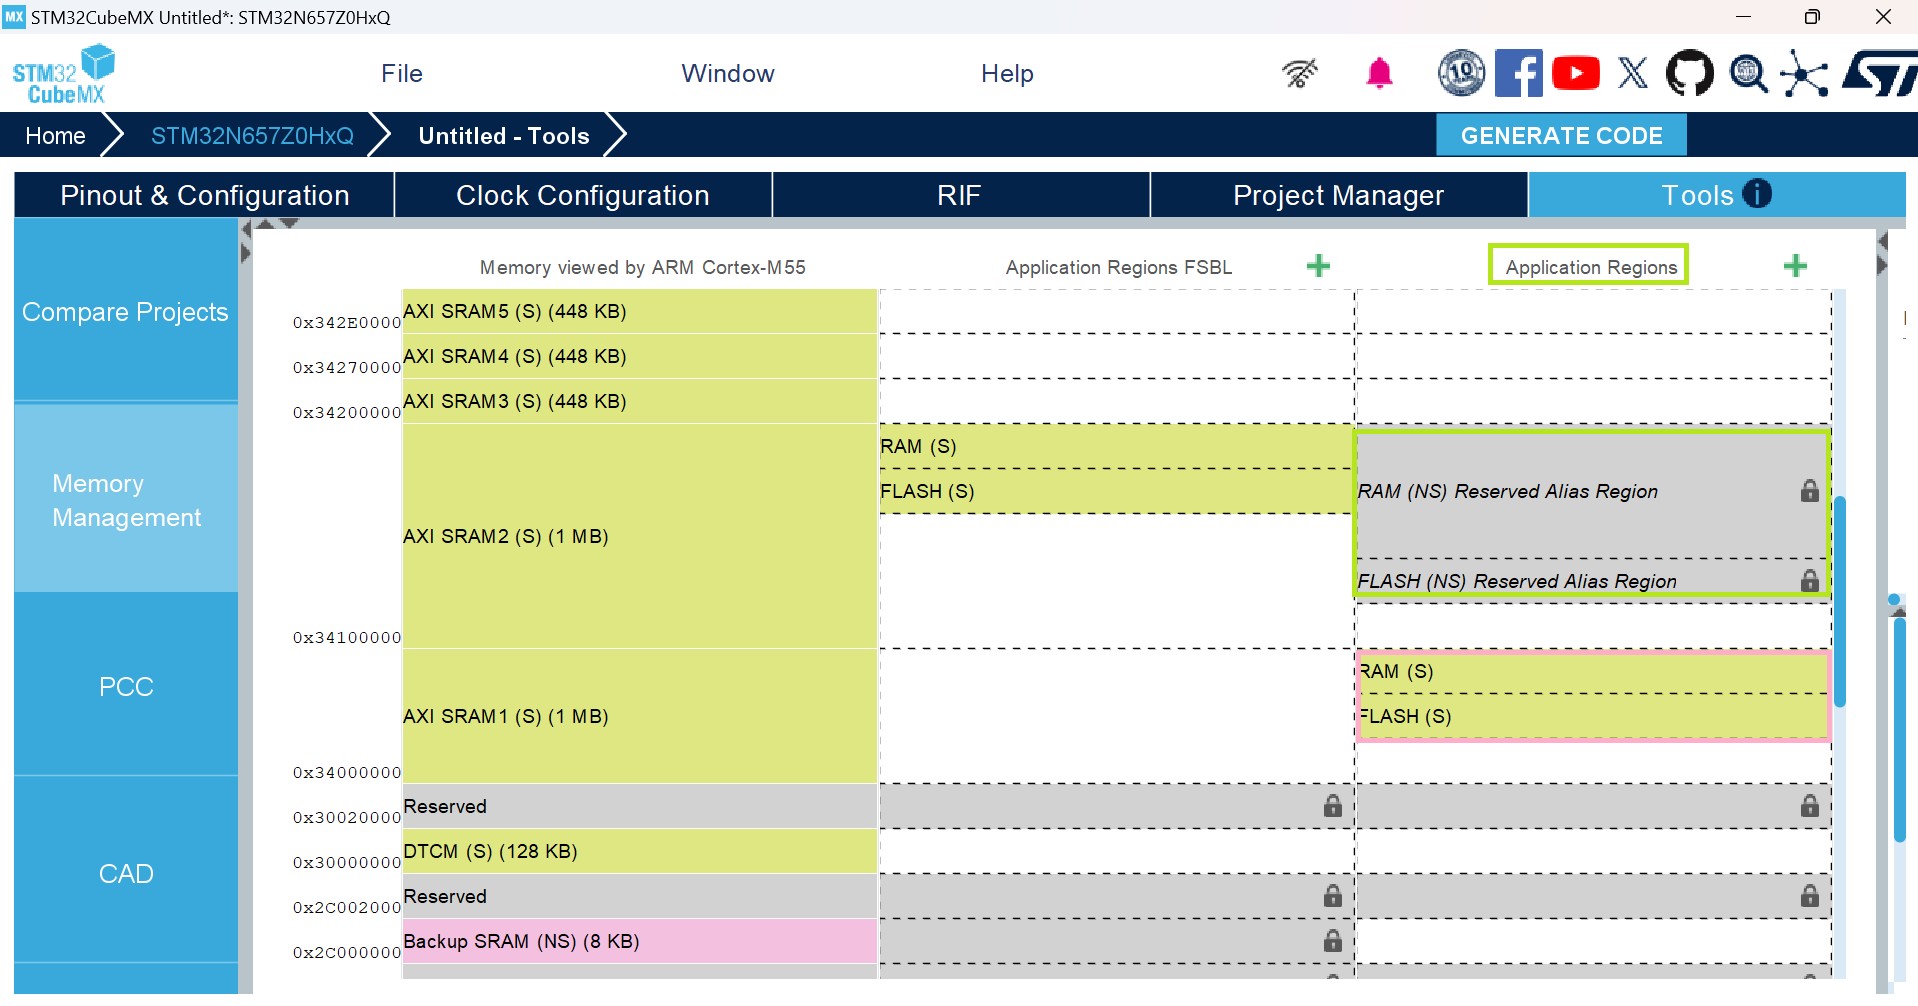Click lock on RAM (NS) Reserved Alias Region
The width and height of the screenshot is (1918, 1006).
coord(1810,490)
